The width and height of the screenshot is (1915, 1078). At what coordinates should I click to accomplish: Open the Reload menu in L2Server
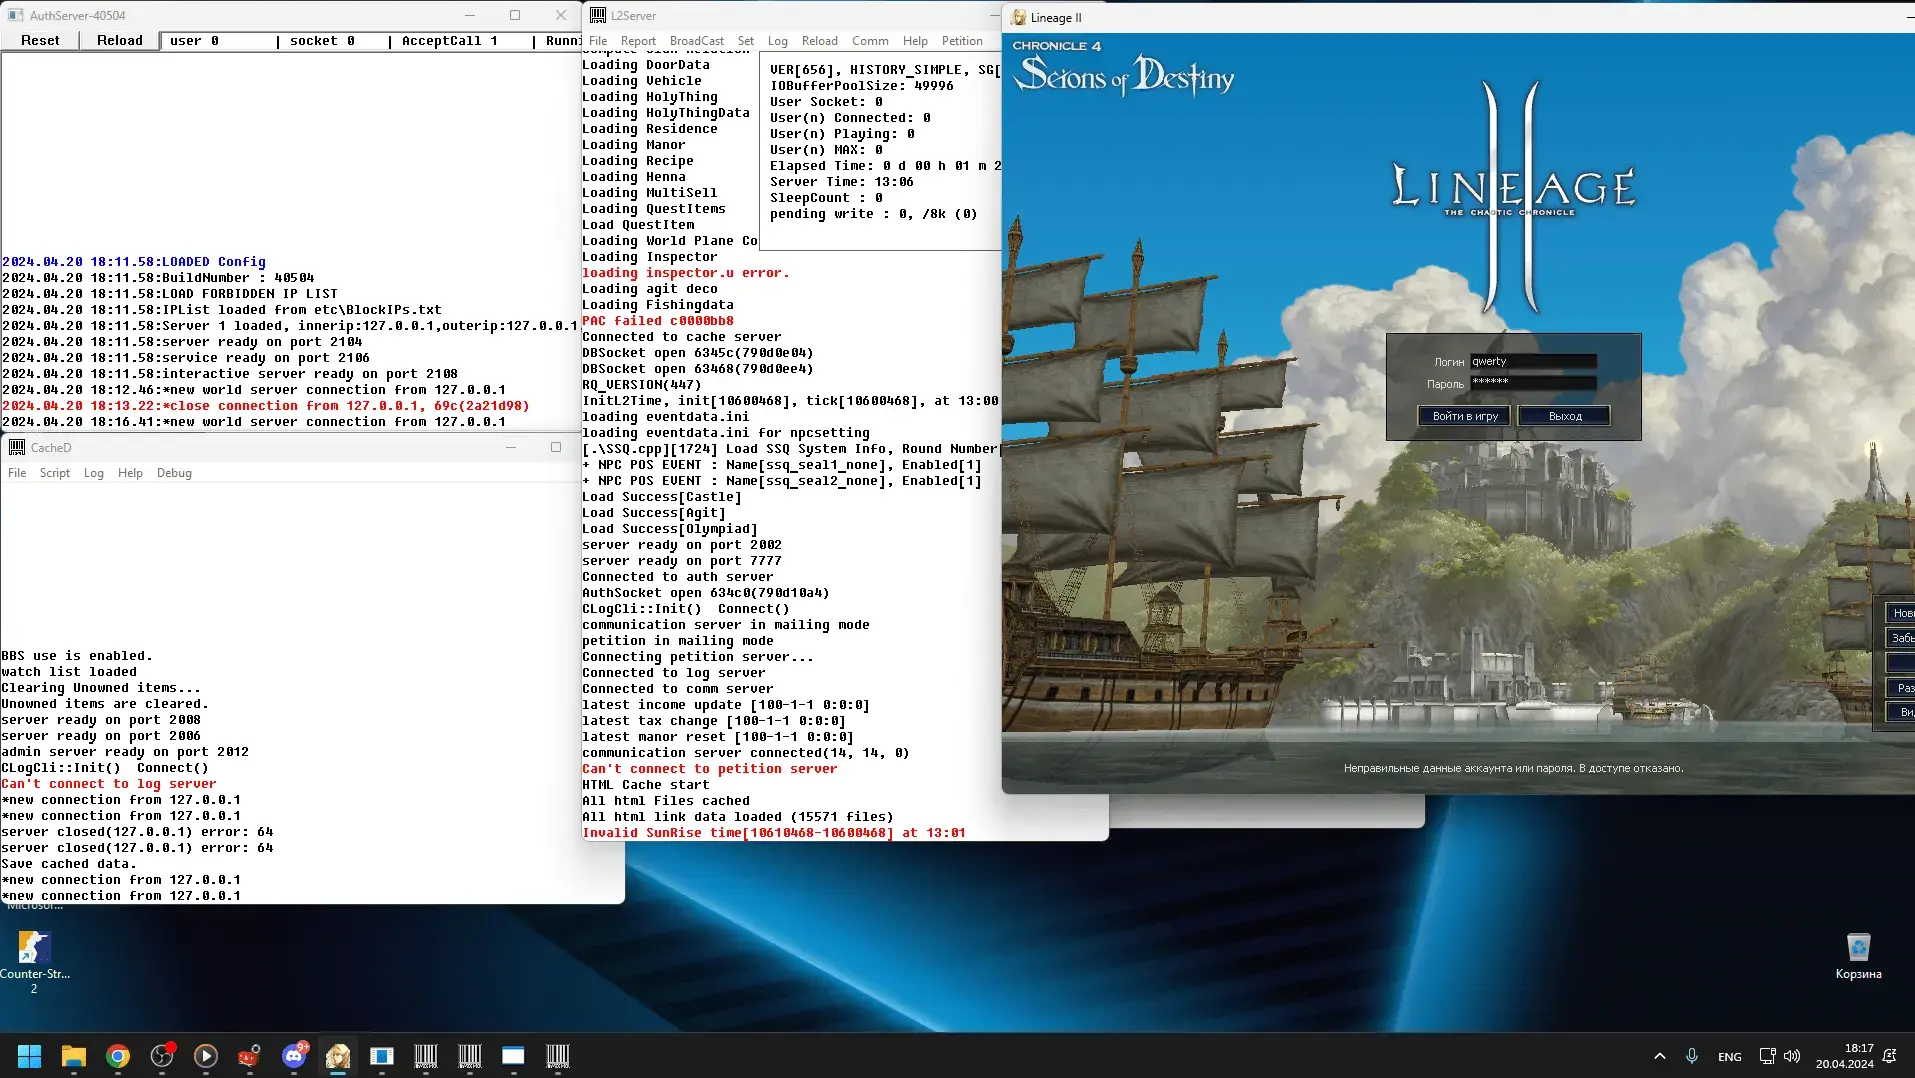pos(820,41)
